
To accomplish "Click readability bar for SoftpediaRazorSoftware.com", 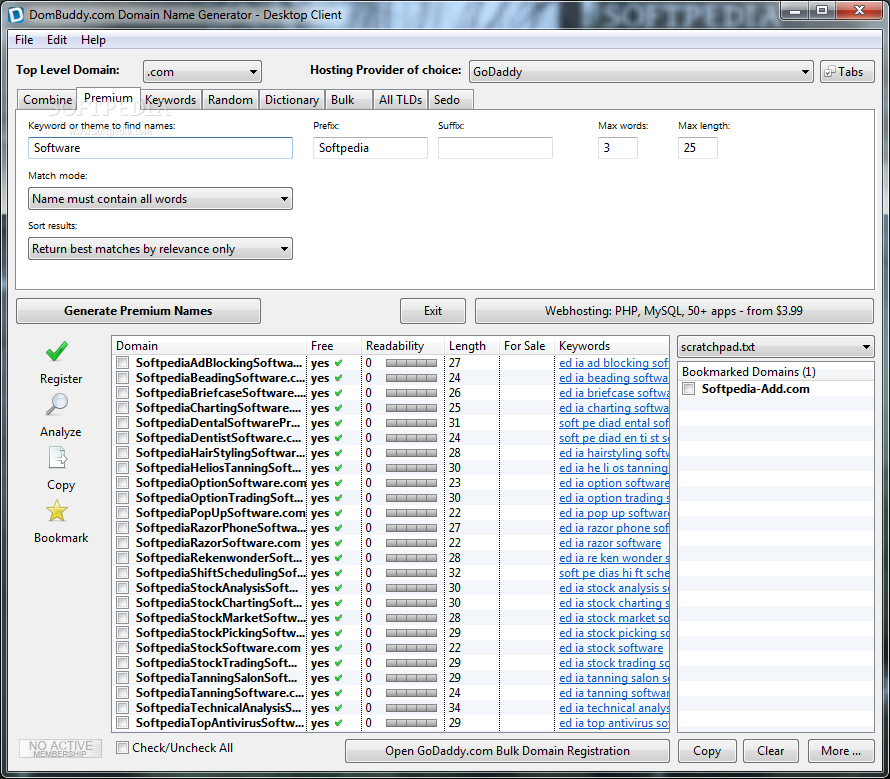I will (x=411, y=543).
